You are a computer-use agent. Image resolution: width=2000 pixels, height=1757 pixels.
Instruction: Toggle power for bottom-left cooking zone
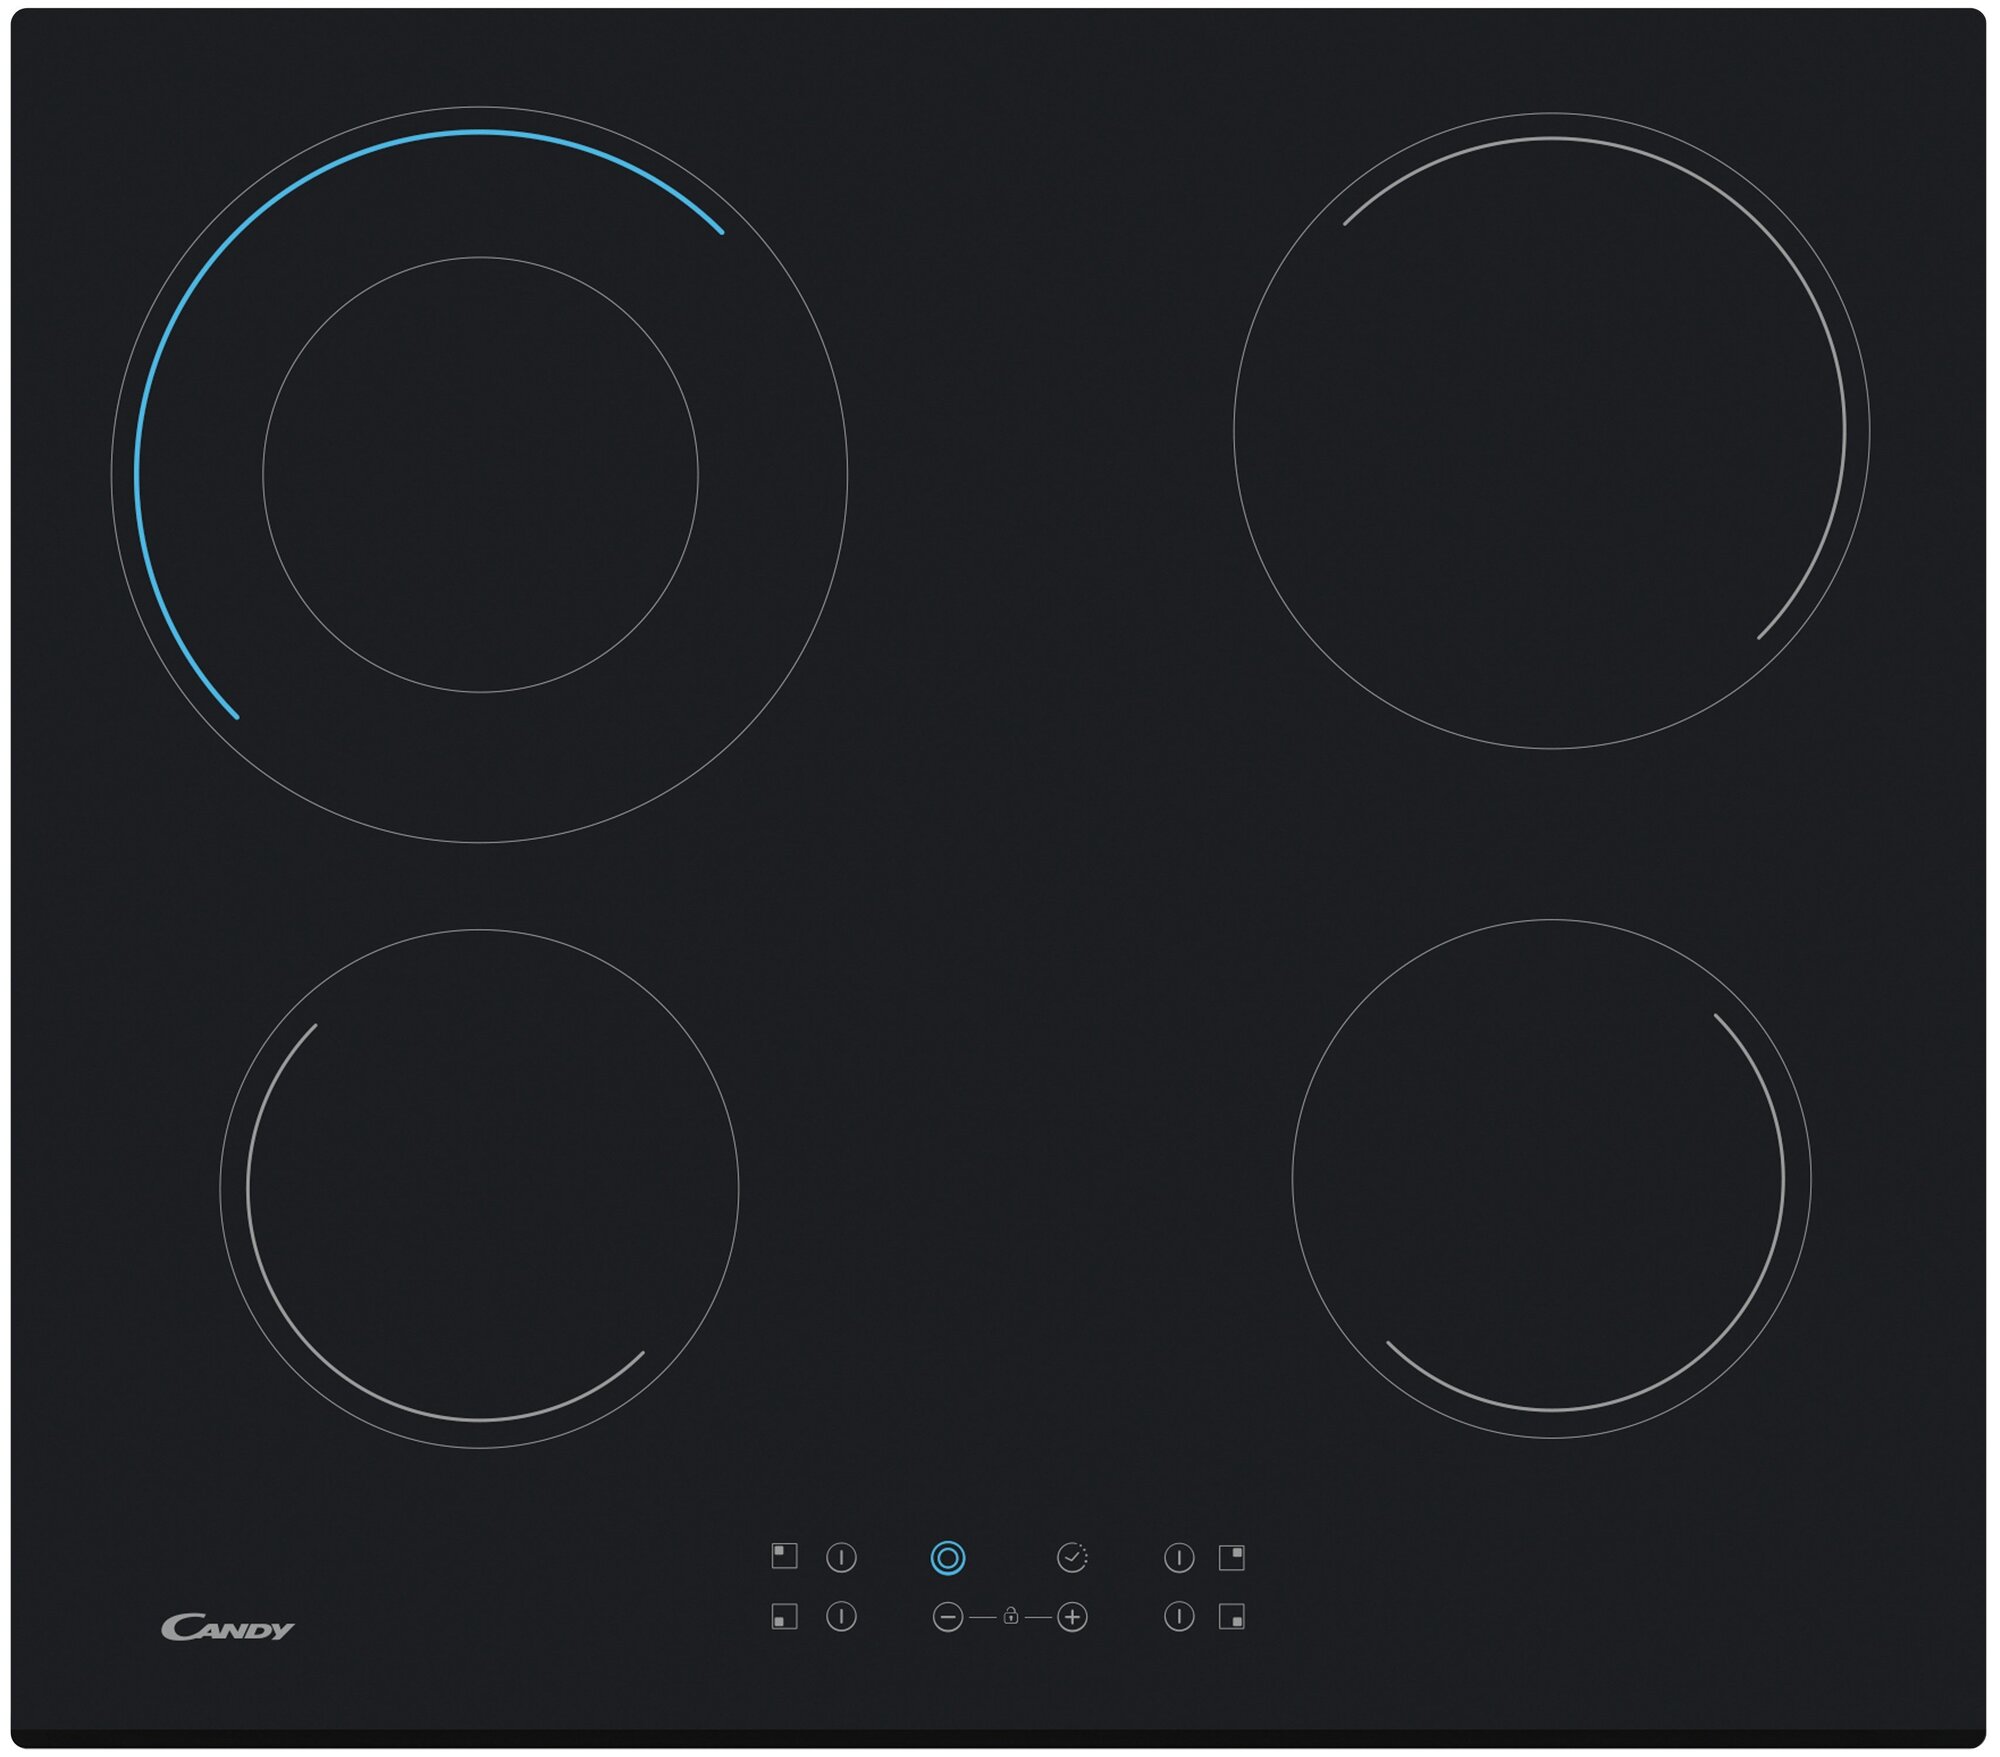pyautogui.click(x=841, y=1617)
